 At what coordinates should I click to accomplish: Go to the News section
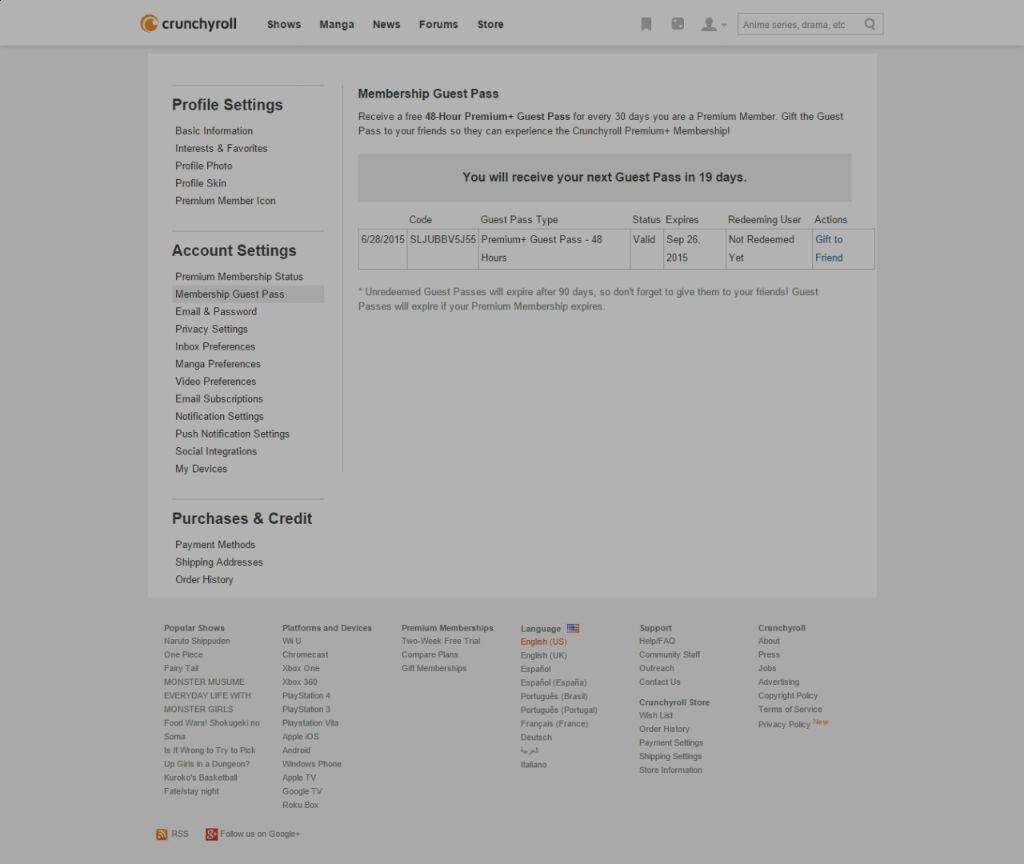[387, 24]
